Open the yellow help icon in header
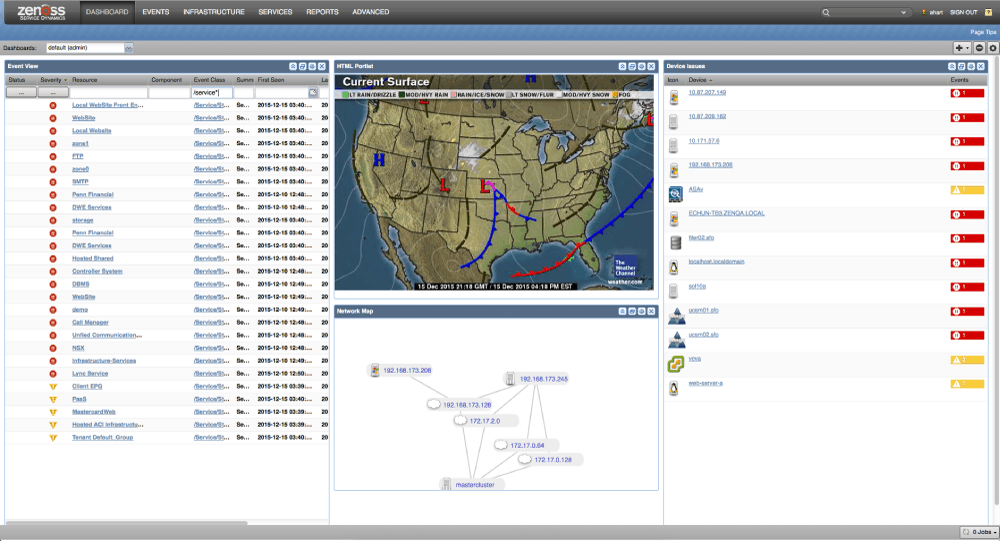Screen dimensions: 1000x541 pyautogui.click(x=989, y=12)
